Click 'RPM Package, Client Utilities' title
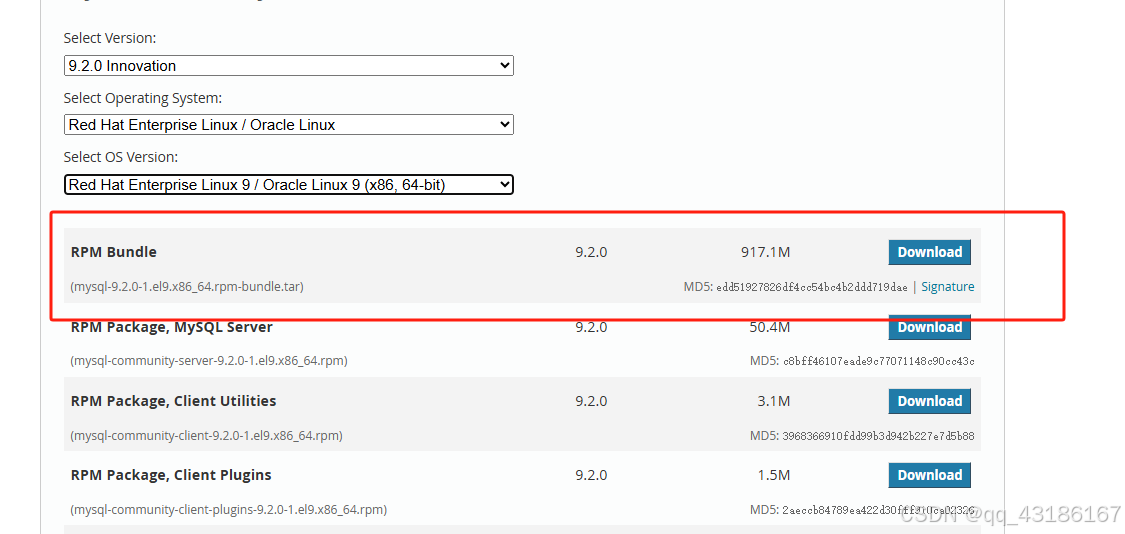 pyautogui.click(x=173, y=401)
